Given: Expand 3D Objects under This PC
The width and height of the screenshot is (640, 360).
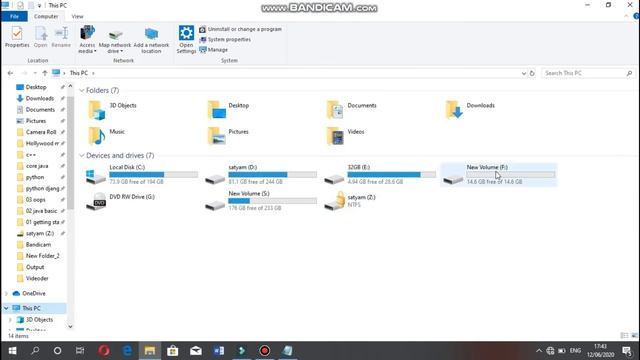Looking at the screenshot, I should coord(10,320).
